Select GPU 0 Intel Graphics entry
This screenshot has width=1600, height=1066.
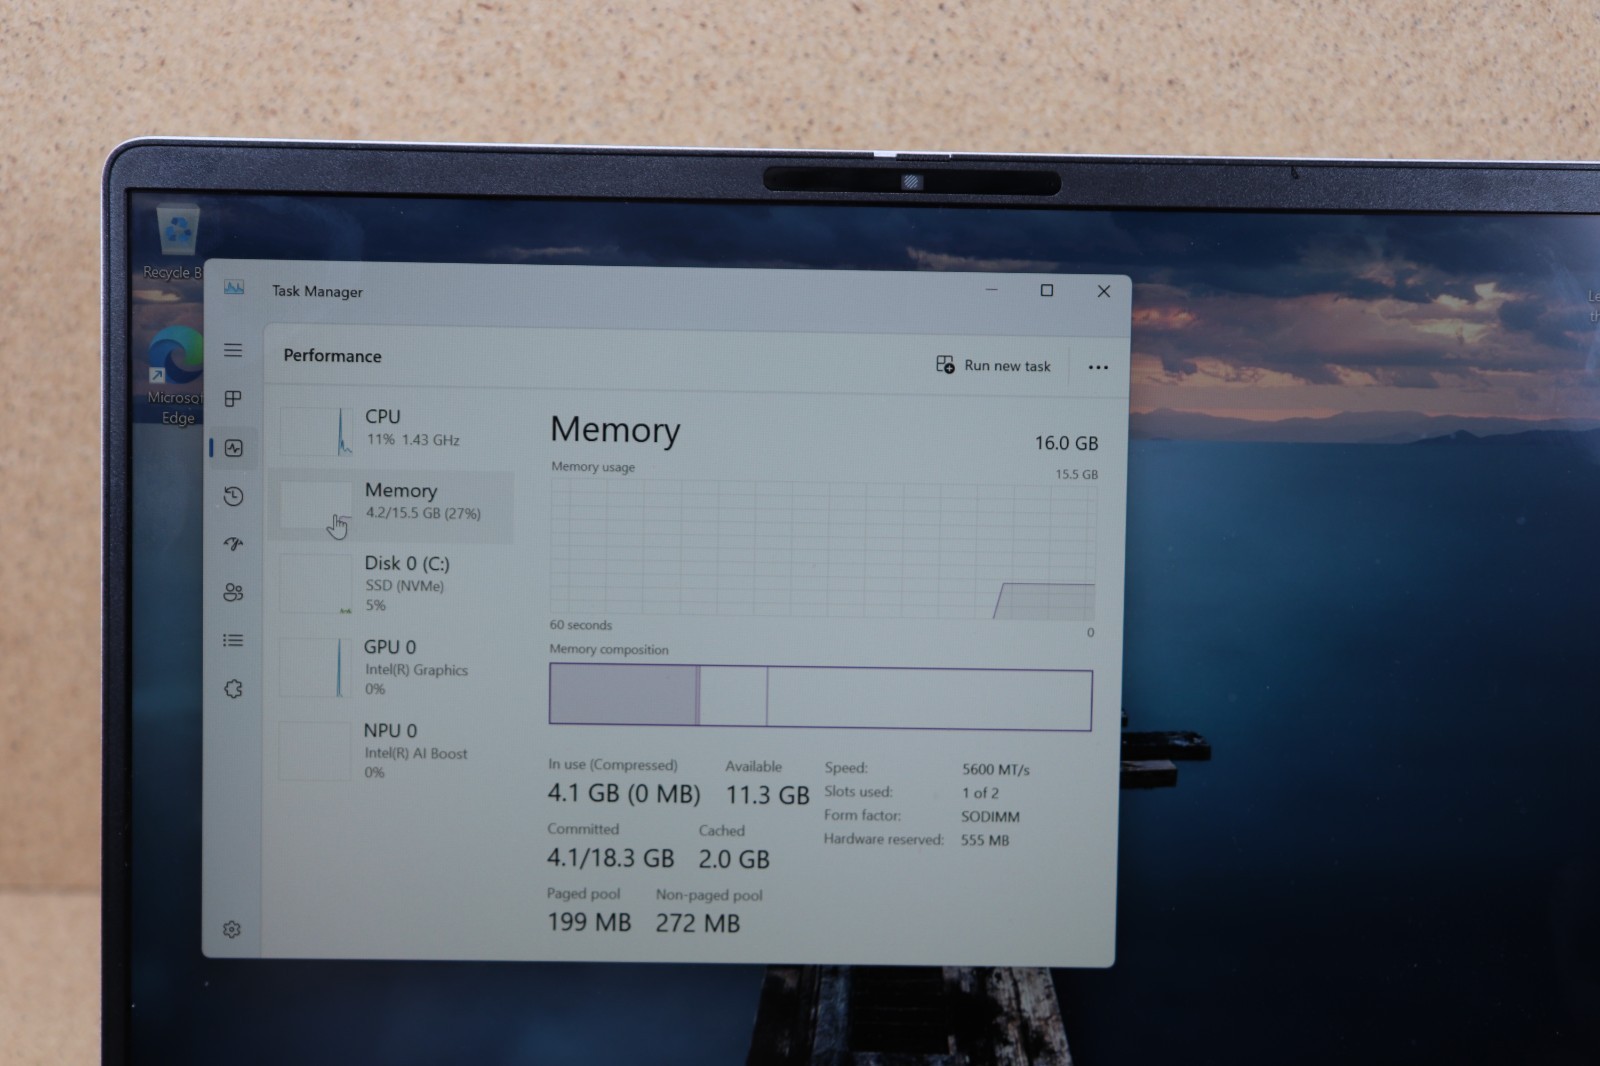393,667
